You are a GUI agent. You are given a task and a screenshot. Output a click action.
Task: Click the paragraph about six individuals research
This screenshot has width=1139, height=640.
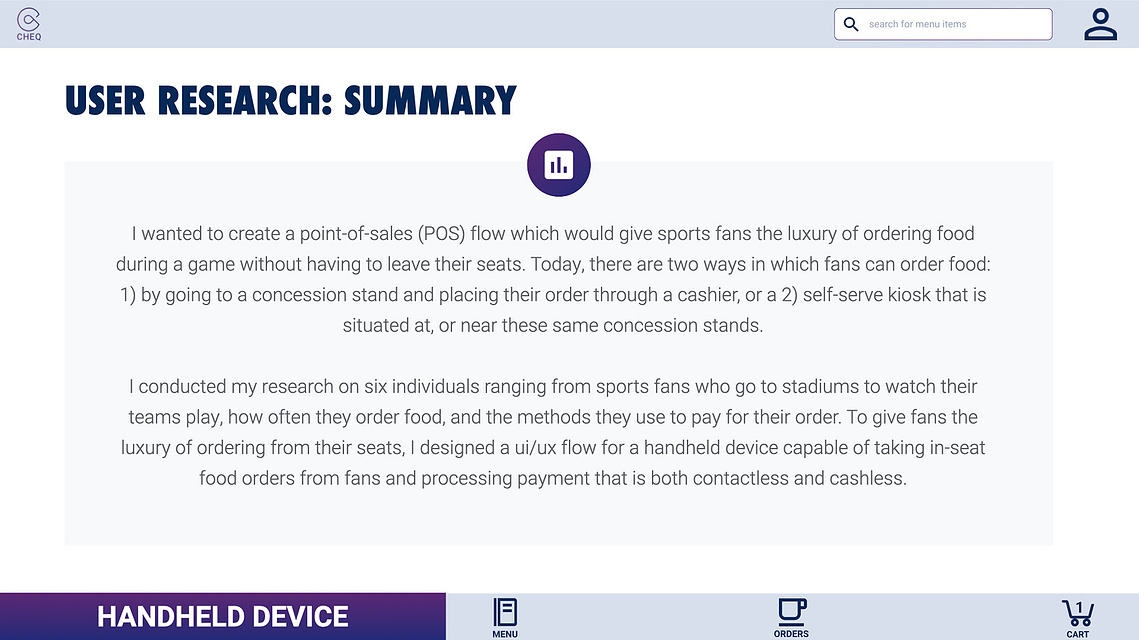tap(553, 432)
